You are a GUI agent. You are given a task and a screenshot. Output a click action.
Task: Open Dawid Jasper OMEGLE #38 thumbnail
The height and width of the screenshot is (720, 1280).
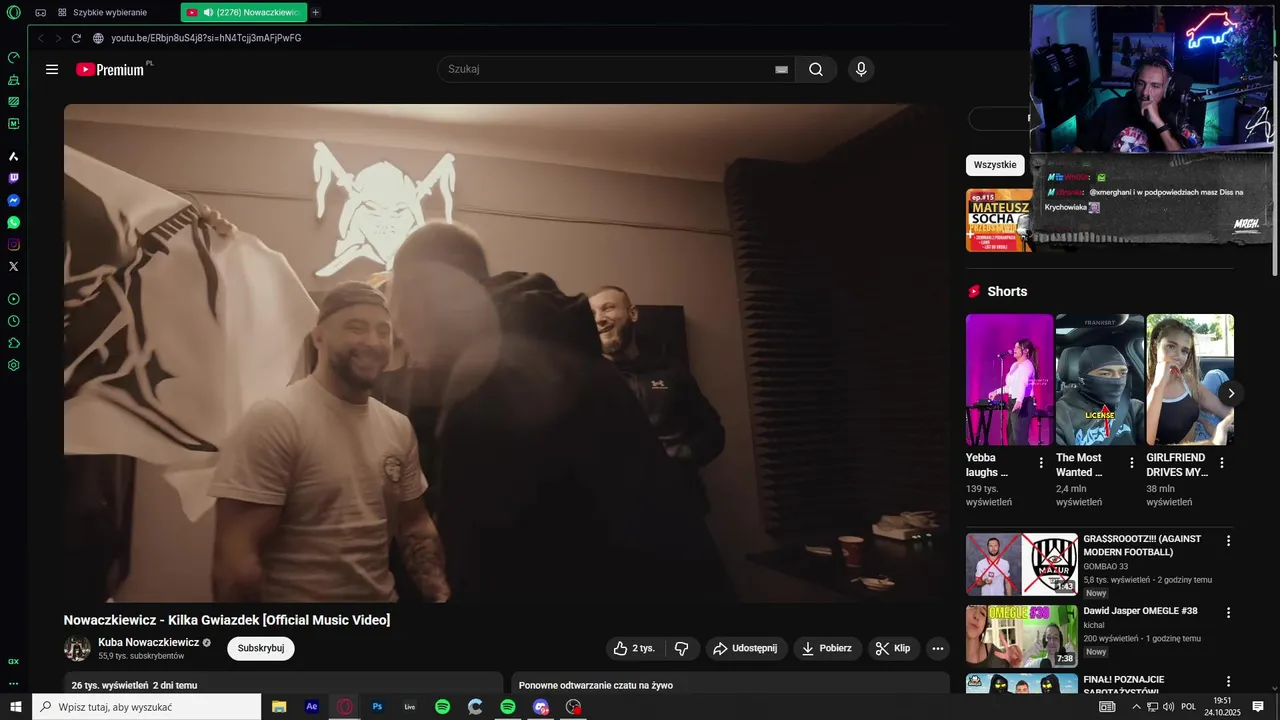[1022, 636]
